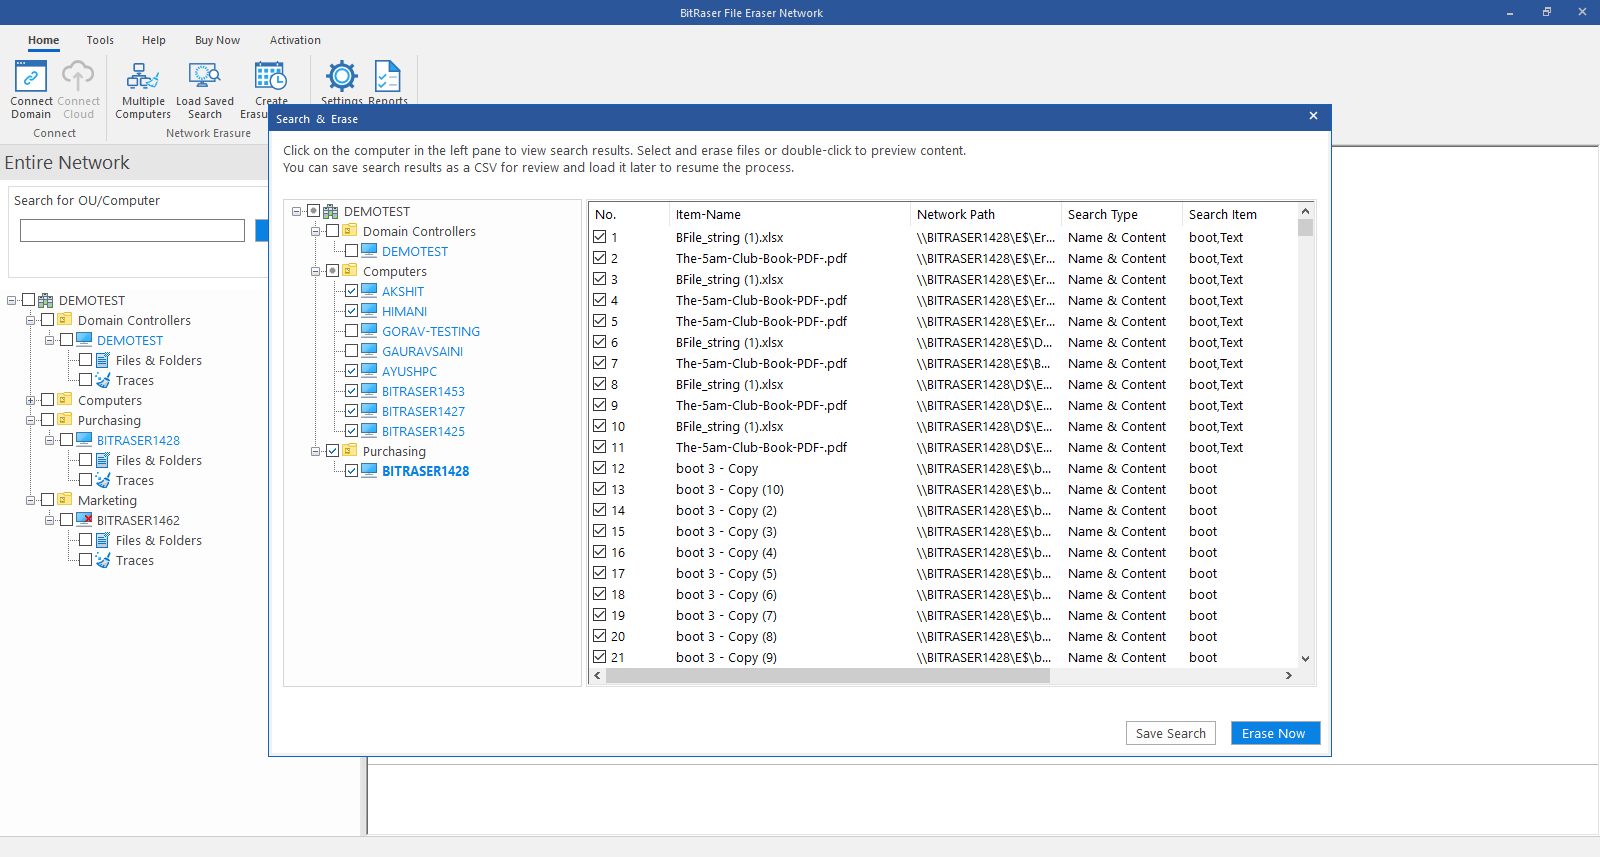The width and height of the screenshot is (1600, 857).
Task: Uncheck result row 12 boot 3 - Copy checkbox
Action: 600,468
